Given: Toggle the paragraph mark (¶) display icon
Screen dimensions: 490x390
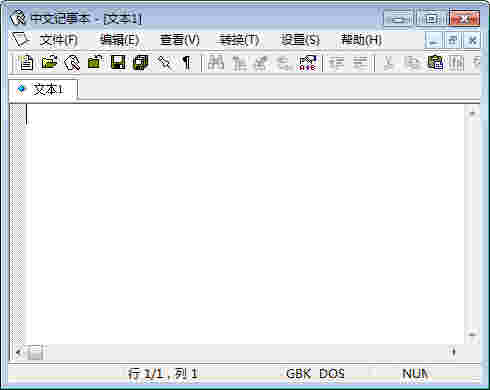Looking at the screenshot, I should [187, 63].
